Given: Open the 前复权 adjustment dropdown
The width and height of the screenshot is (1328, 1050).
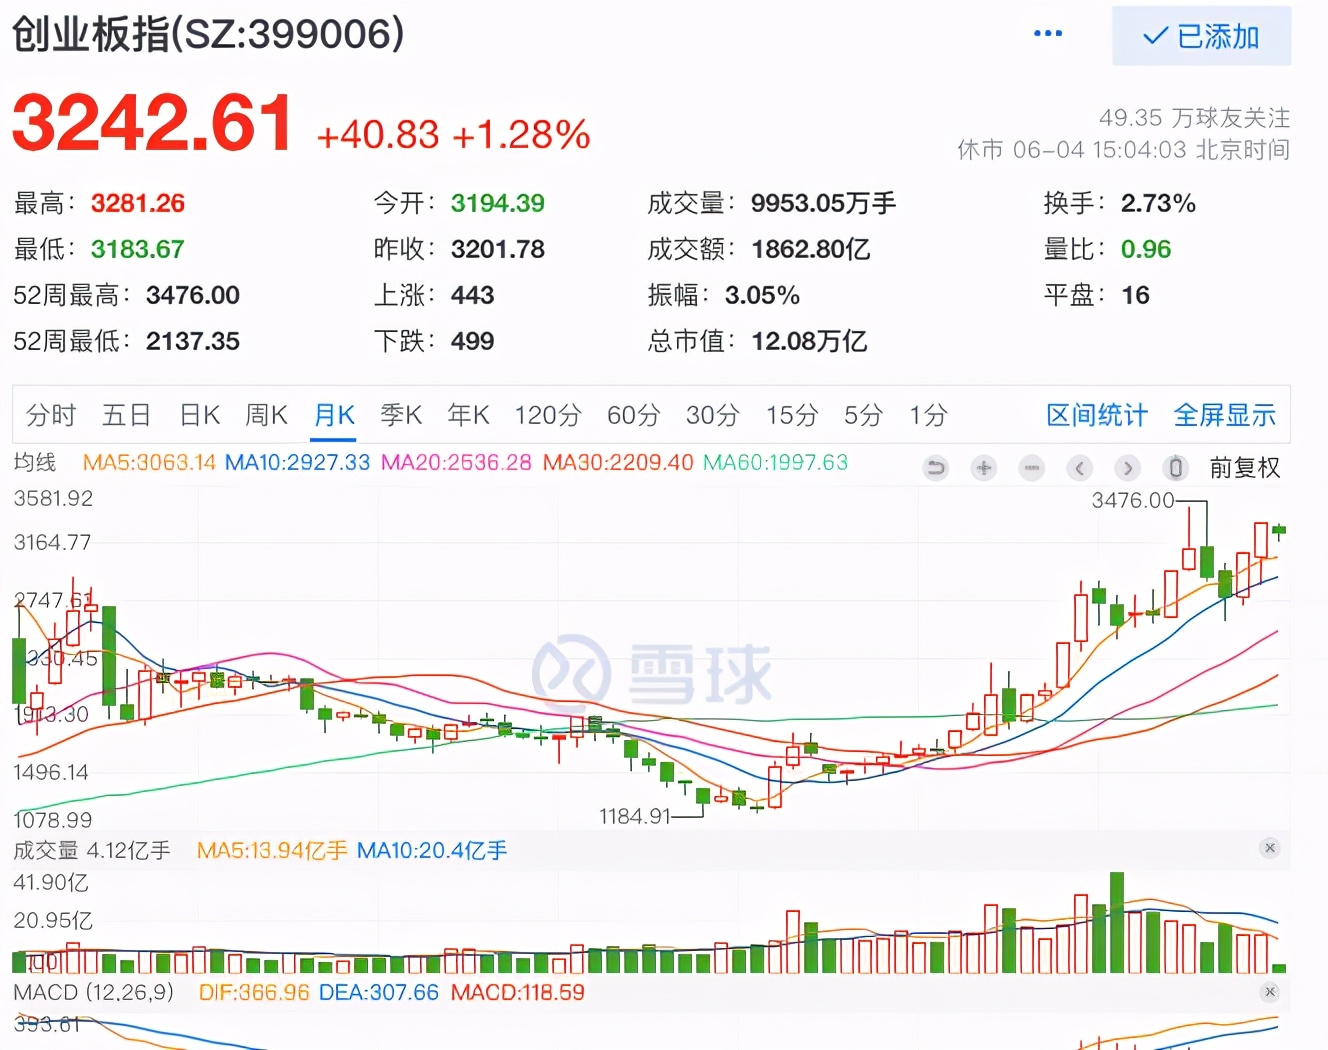Looking at the screenshot, I should pyautogui.click(x=1244, y=468).
